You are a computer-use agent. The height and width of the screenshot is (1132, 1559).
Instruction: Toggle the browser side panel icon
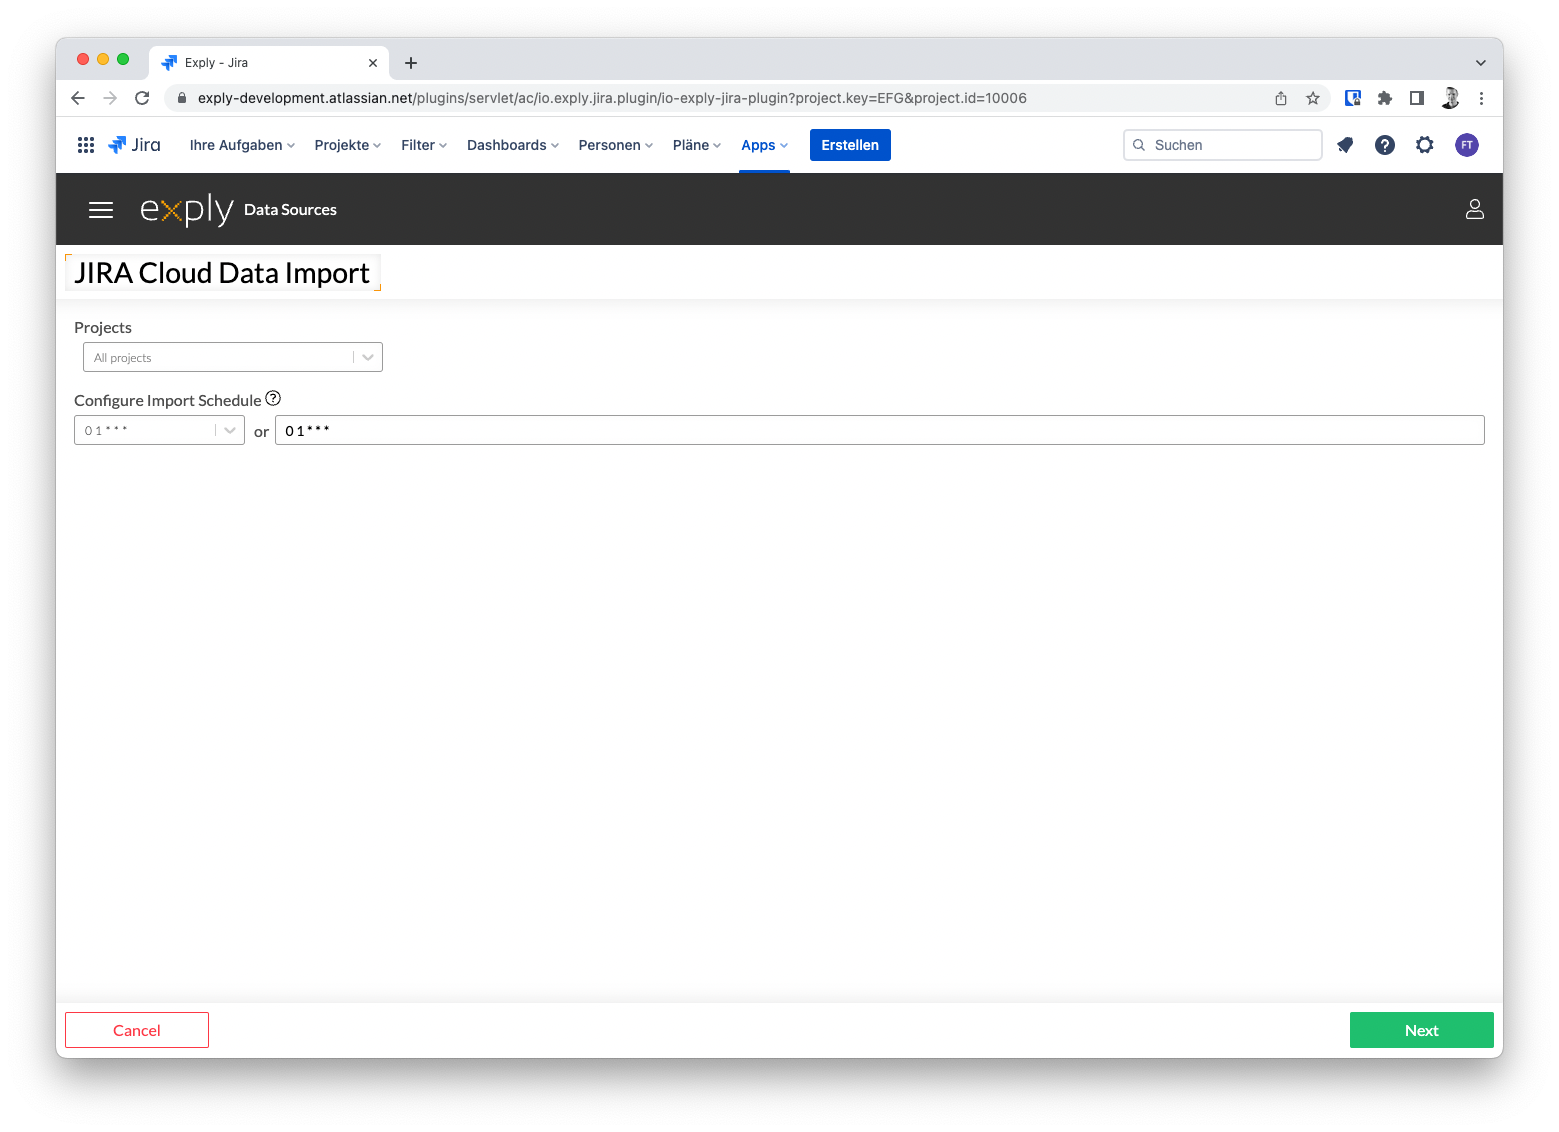pos(1417,98)
